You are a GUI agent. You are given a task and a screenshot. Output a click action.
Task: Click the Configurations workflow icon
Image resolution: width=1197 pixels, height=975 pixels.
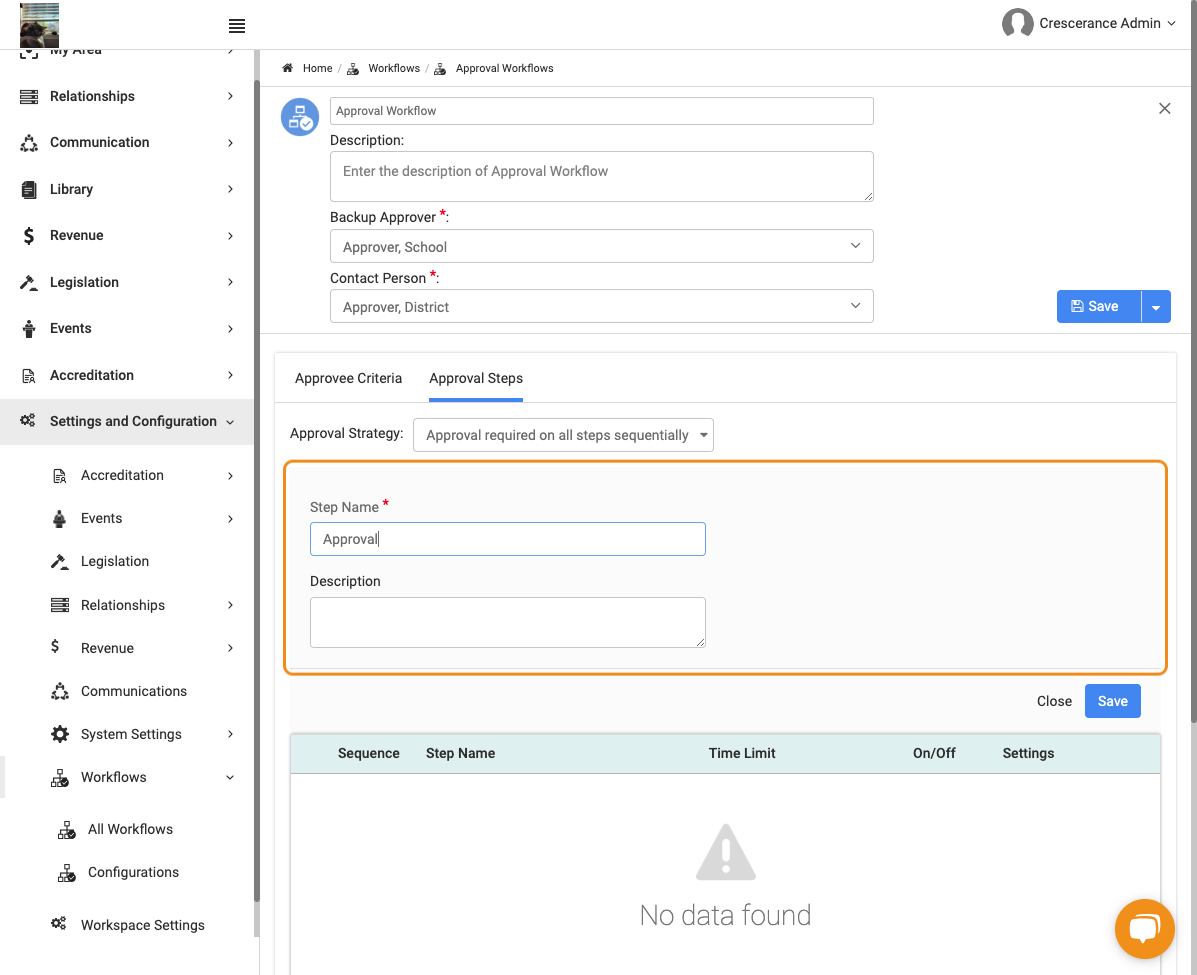pos(66,873)
